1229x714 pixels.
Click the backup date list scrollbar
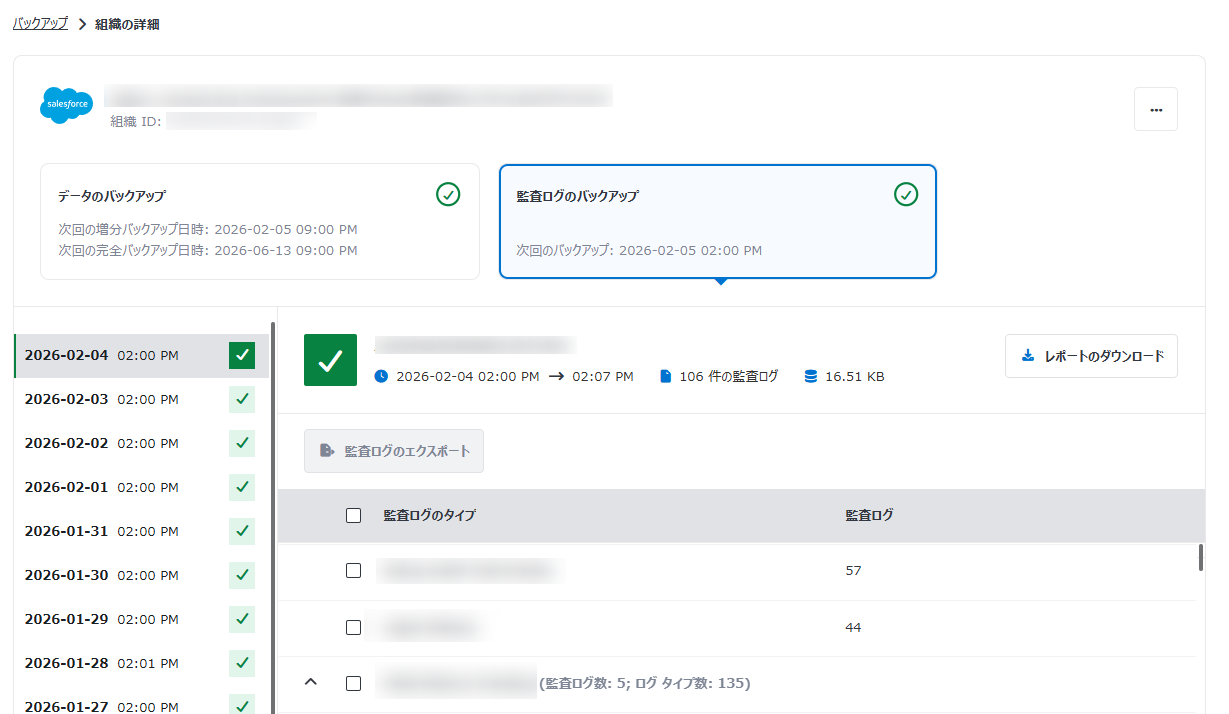pos(273,500)
